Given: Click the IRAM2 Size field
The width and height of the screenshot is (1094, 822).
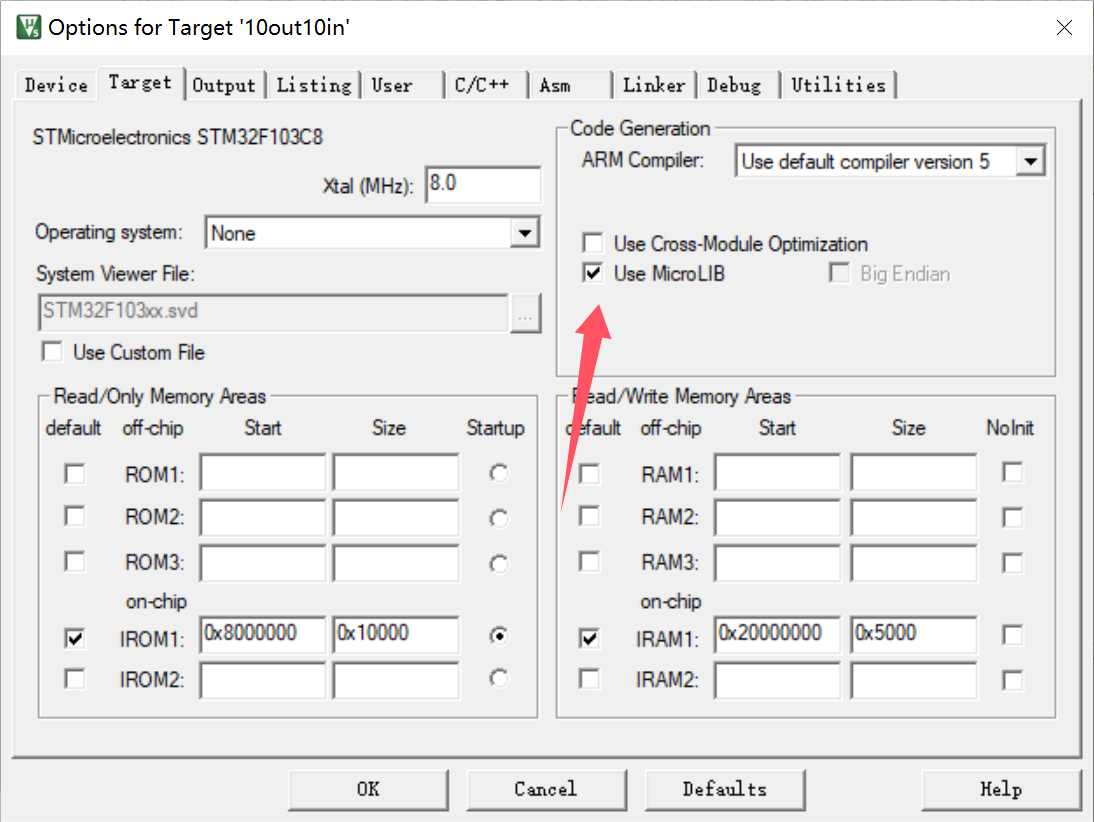Looking at the screenshot, I should point(913,680).
